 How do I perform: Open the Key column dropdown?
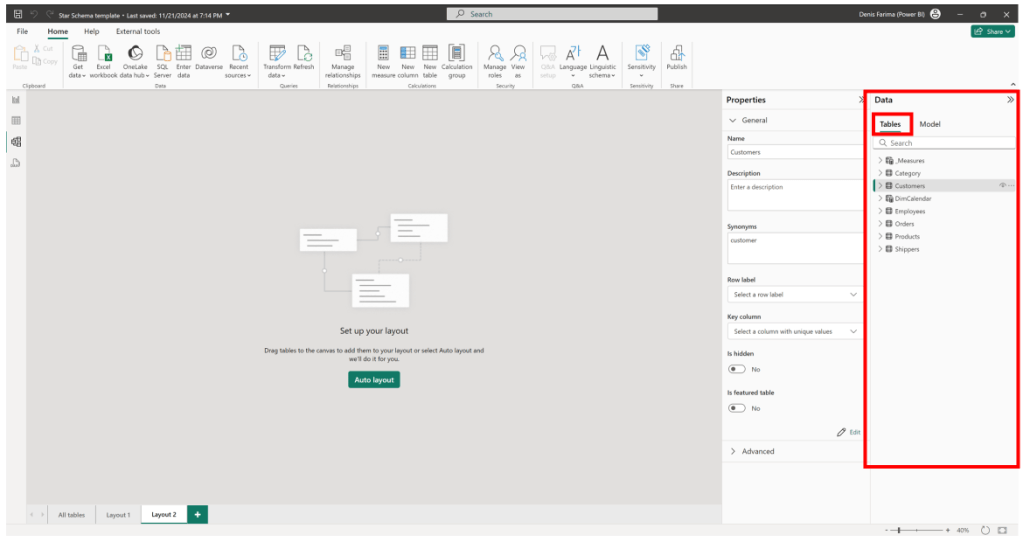(x=794, y=331)
